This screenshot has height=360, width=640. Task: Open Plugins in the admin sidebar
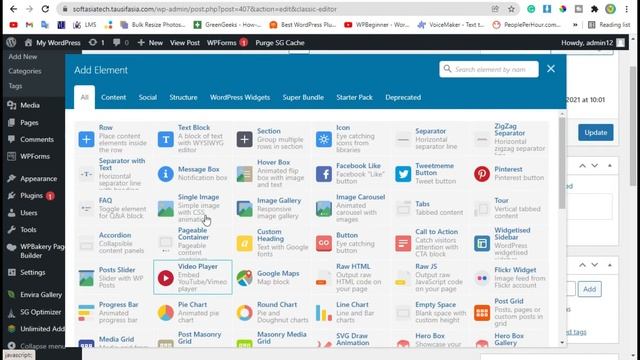[x=32, y=196]
